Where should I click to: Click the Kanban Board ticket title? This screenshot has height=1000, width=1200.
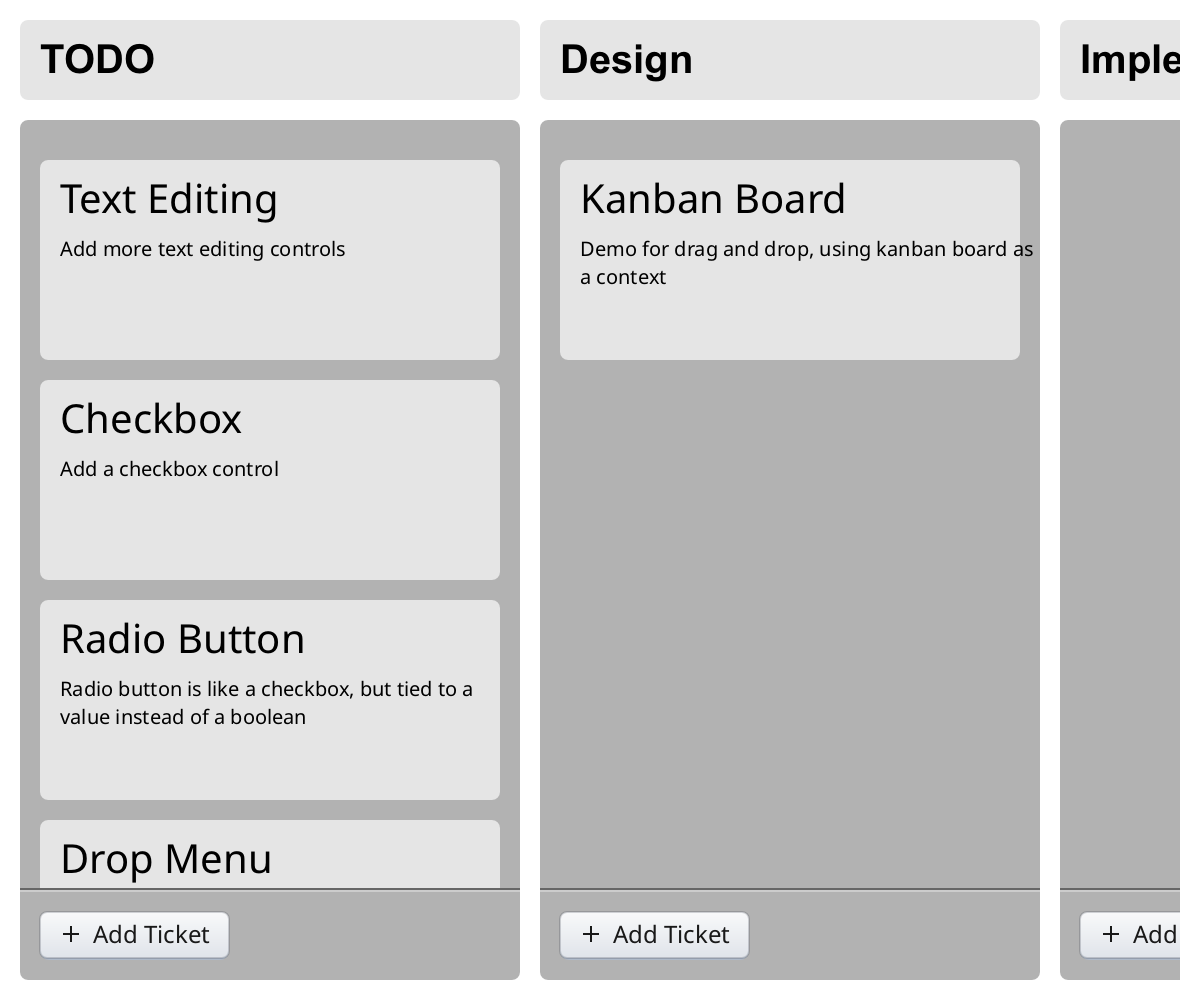click(713, 199)
